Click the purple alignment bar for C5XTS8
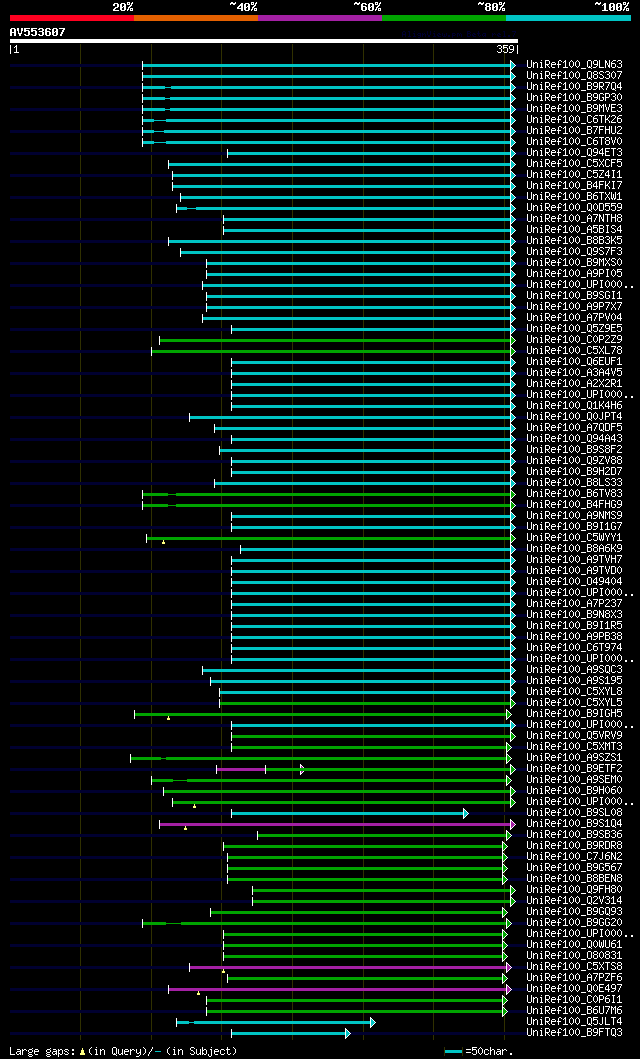Image resolution: width=640 pixels, height=1059 pixels. [x=348, y=967]
